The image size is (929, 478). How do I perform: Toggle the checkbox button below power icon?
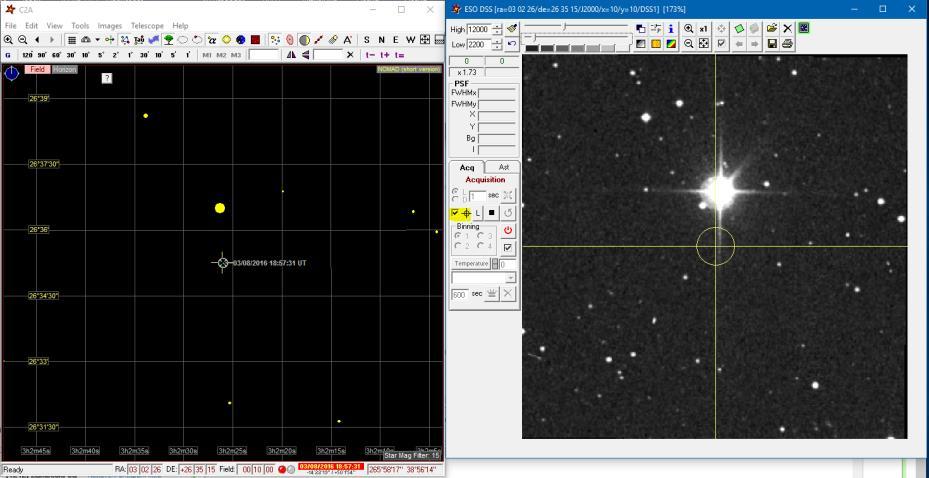(508, 247)
